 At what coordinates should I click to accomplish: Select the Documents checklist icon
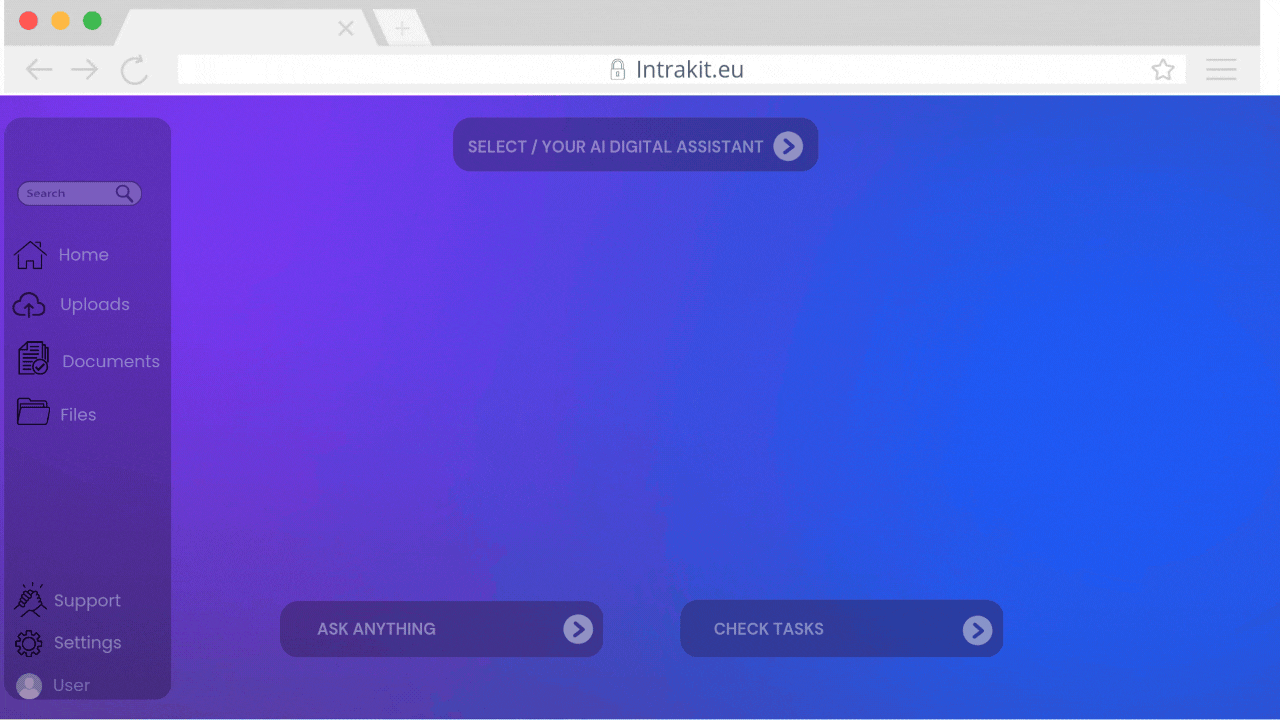point(33,358)
